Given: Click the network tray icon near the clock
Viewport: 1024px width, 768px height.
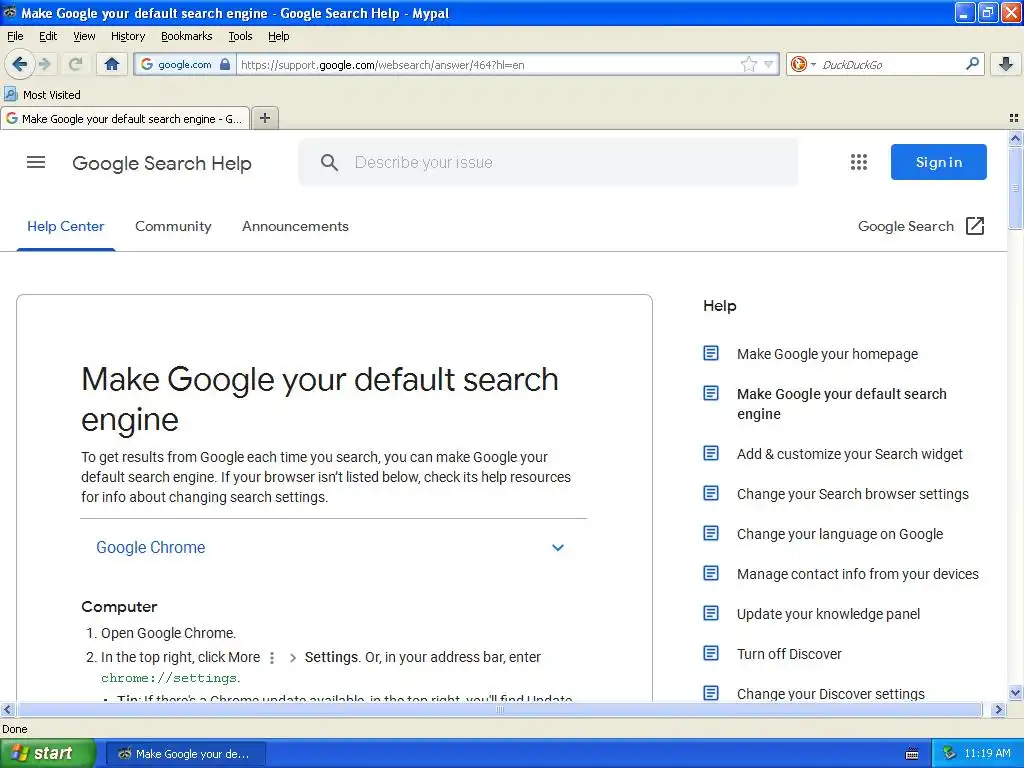Looking at the screenshot, I should pyautogui.click(x=950, y=753).
